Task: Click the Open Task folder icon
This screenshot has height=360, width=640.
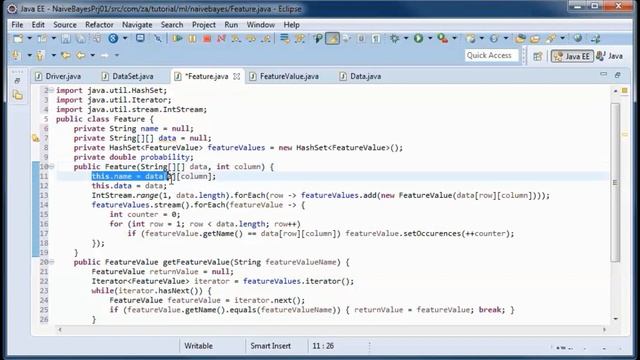Action: (x=535, y=39)
